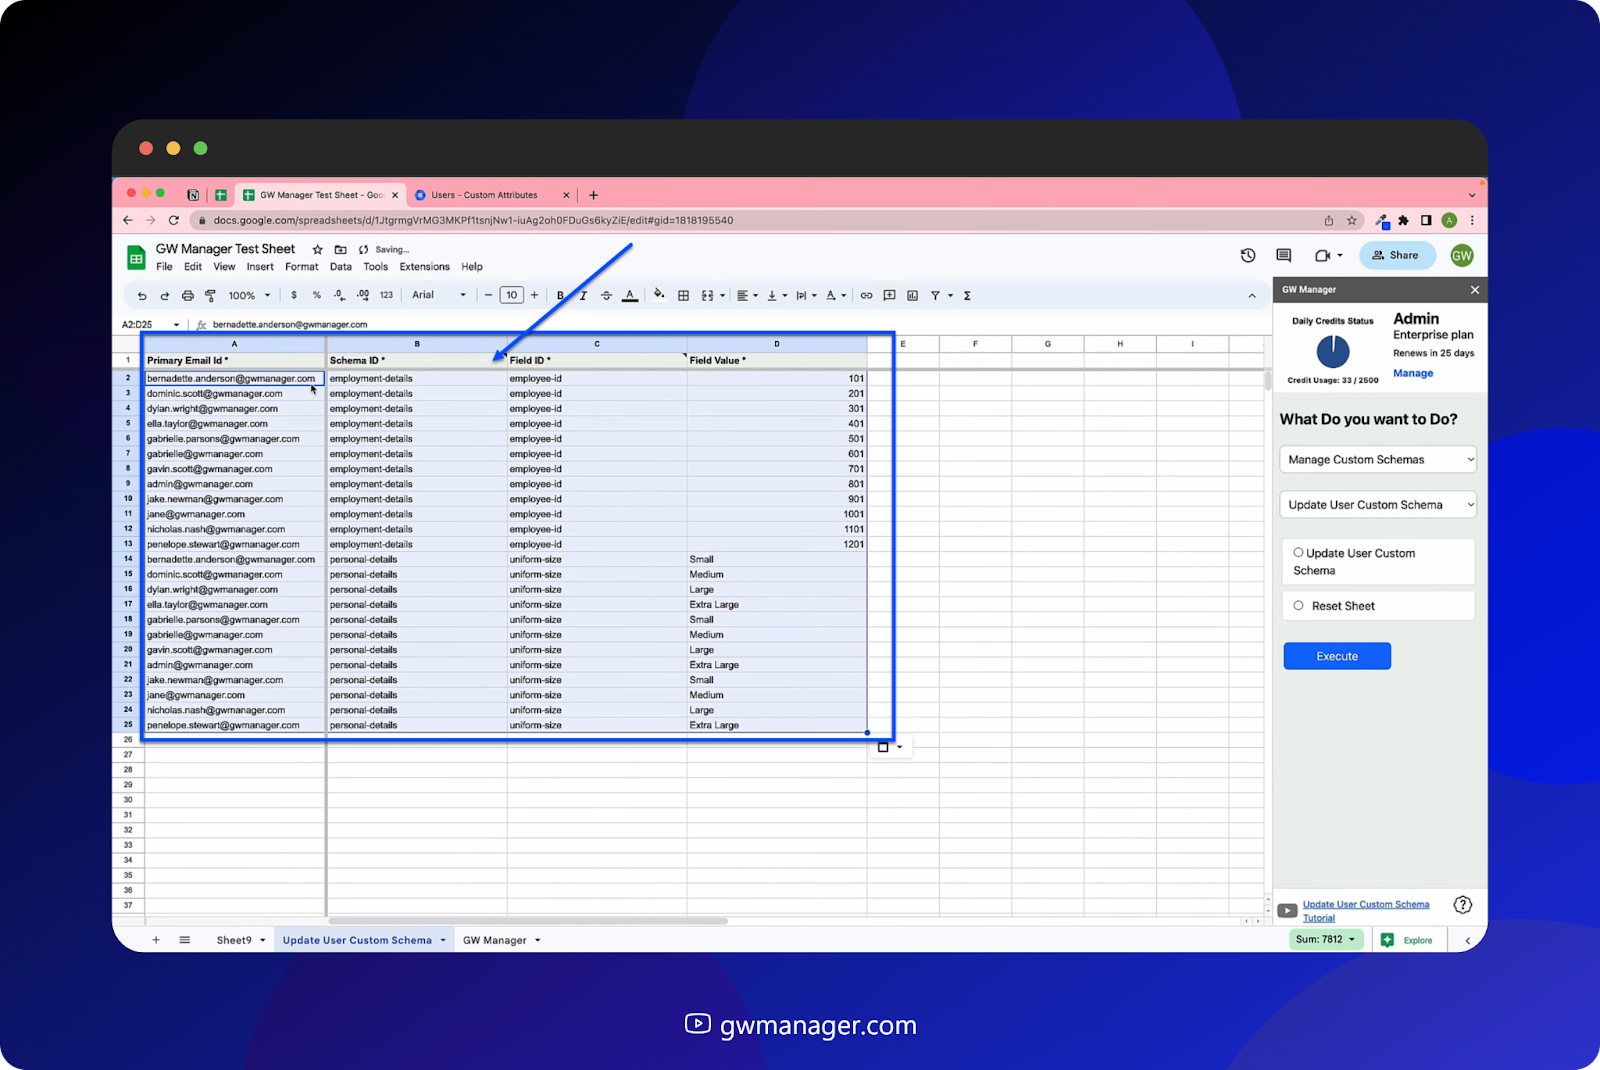Toggle italic formatting
The height and width of the screenshot is (1070, 1600).
click(x=583, y=296)
